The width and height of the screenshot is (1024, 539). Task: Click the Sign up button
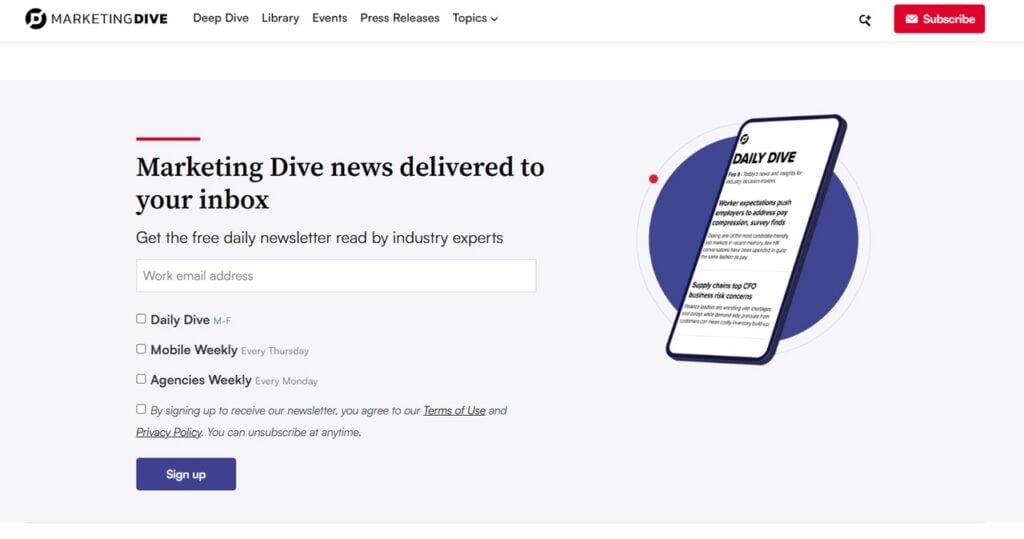pyautogui.click(x=186, y=474)
